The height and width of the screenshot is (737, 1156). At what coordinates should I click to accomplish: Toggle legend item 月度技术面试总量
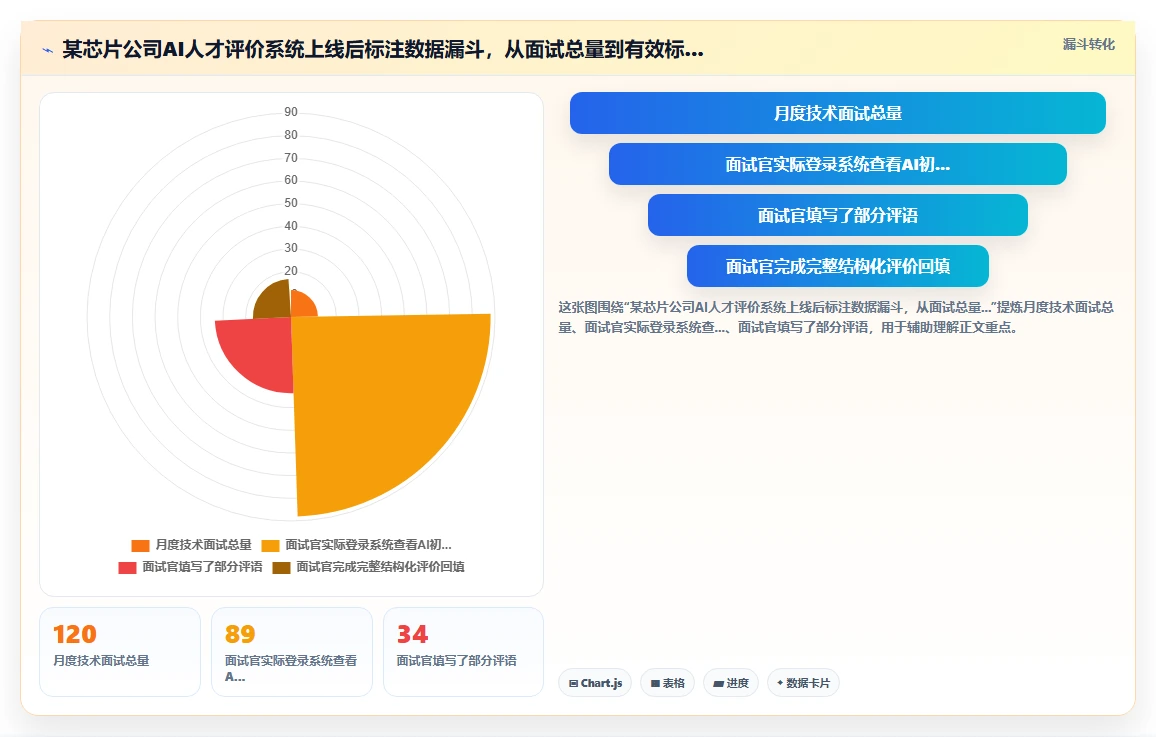[x=192, y=545]
